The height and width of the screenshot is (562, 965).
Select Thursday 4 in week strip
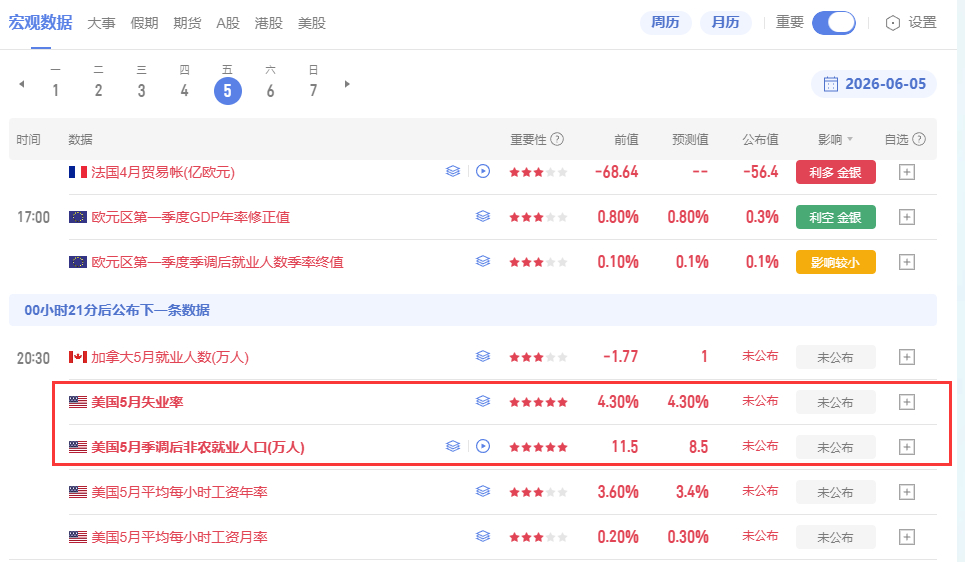(185, 90)
